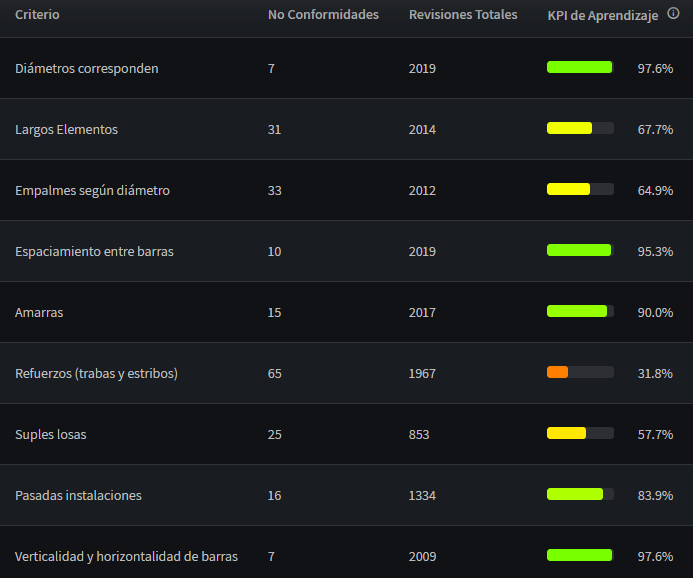Viewport: 693px width, 578px height.
Task: Click the yellow progress bar for Largos Elementos
Action: (580, 128)
